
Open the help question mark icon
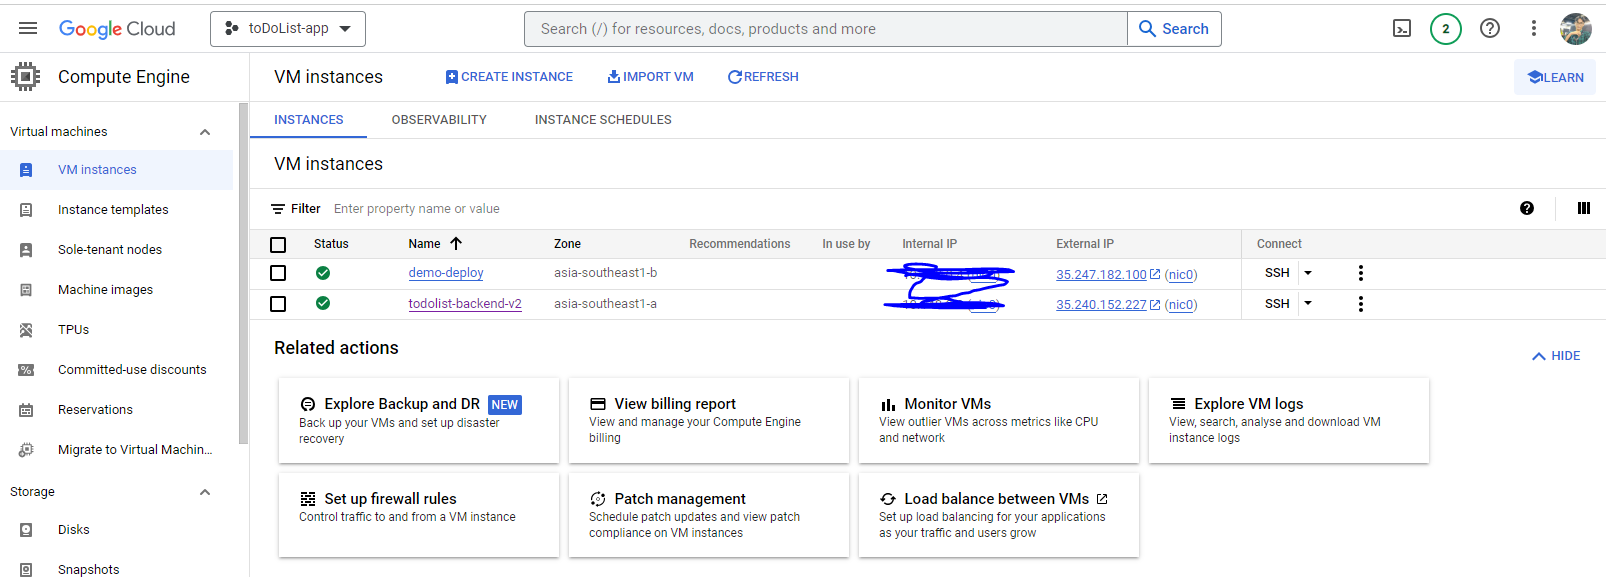(x=1490, y=28)
